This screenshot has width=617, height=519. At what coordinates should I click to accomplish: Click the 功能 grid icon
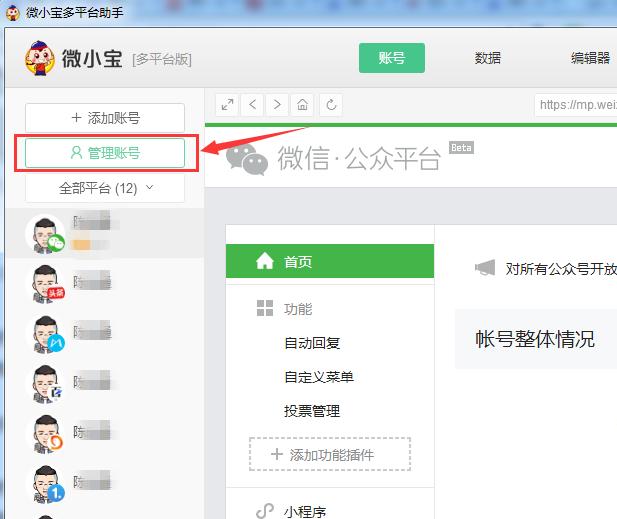tap(265, 308)
